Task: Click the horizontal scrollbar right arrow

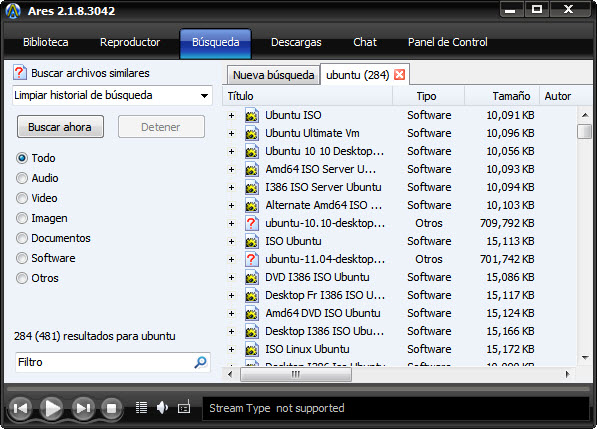Action: [x=567, y=374]
